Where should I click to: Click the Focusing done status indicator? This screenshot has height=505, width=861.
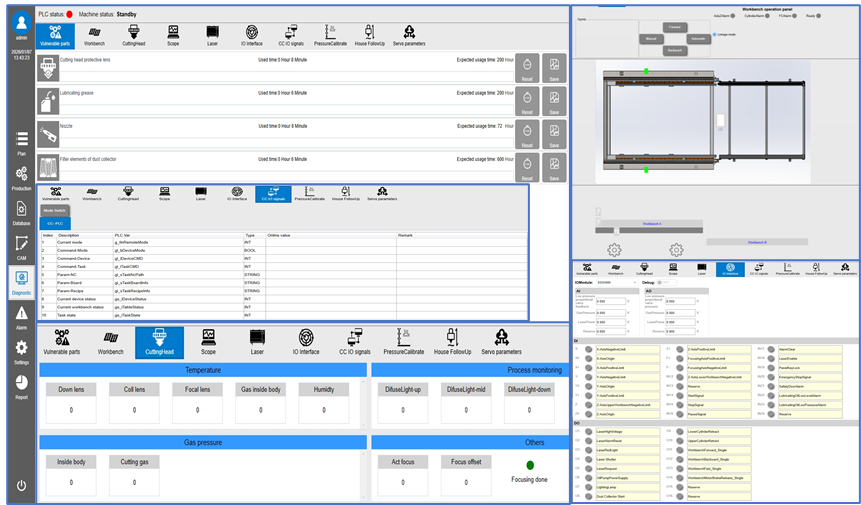tap(530, 465)
